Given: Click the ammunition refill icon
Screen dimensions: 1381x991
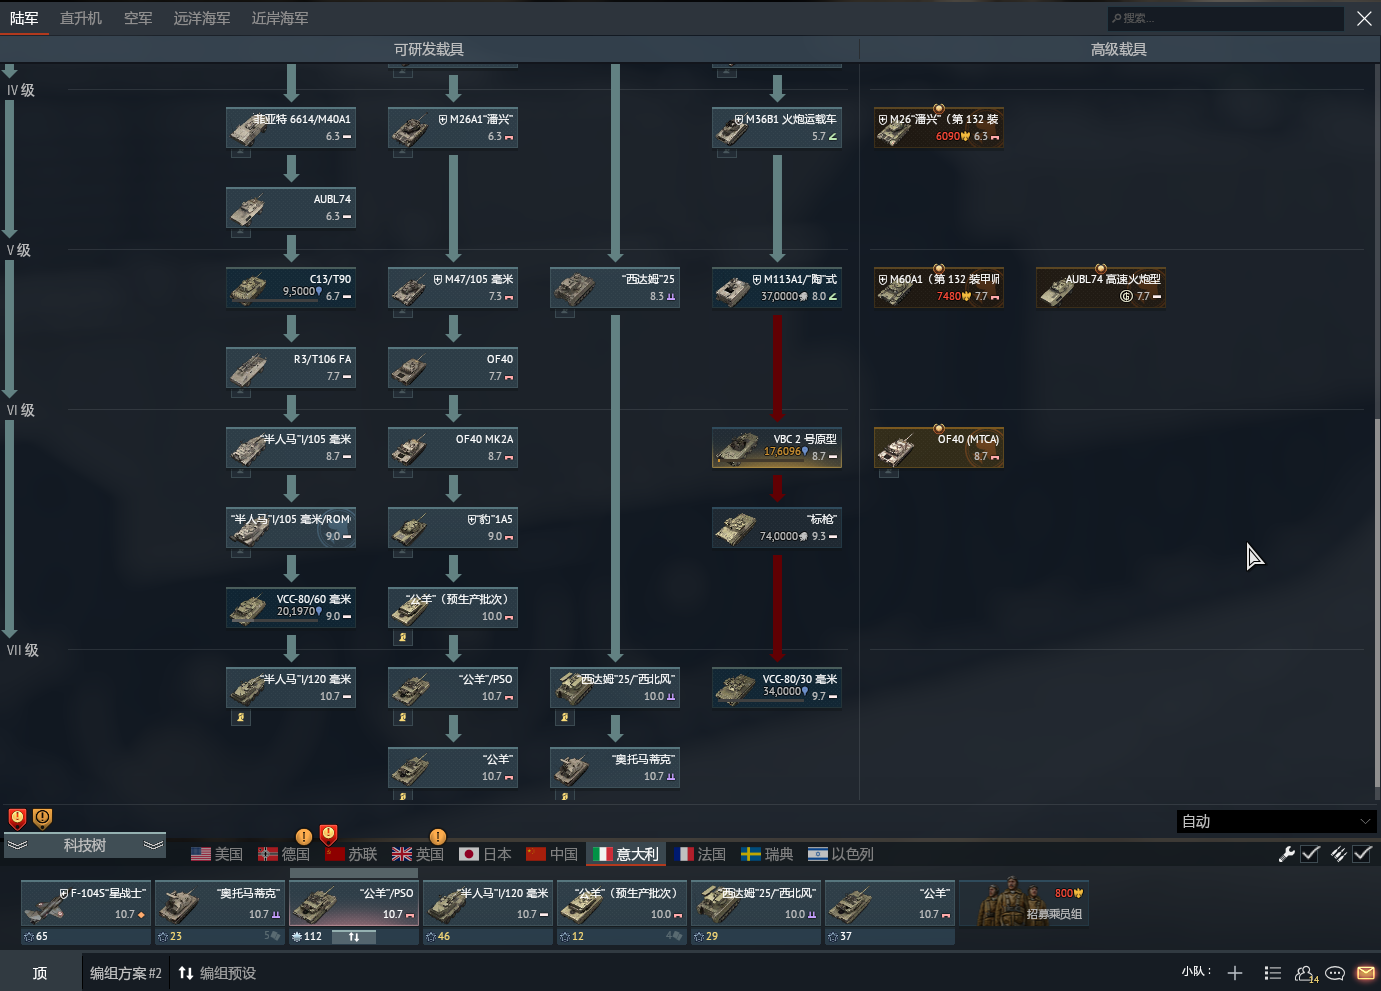Looking at the screenshot, I should [x=1338, y=853].
